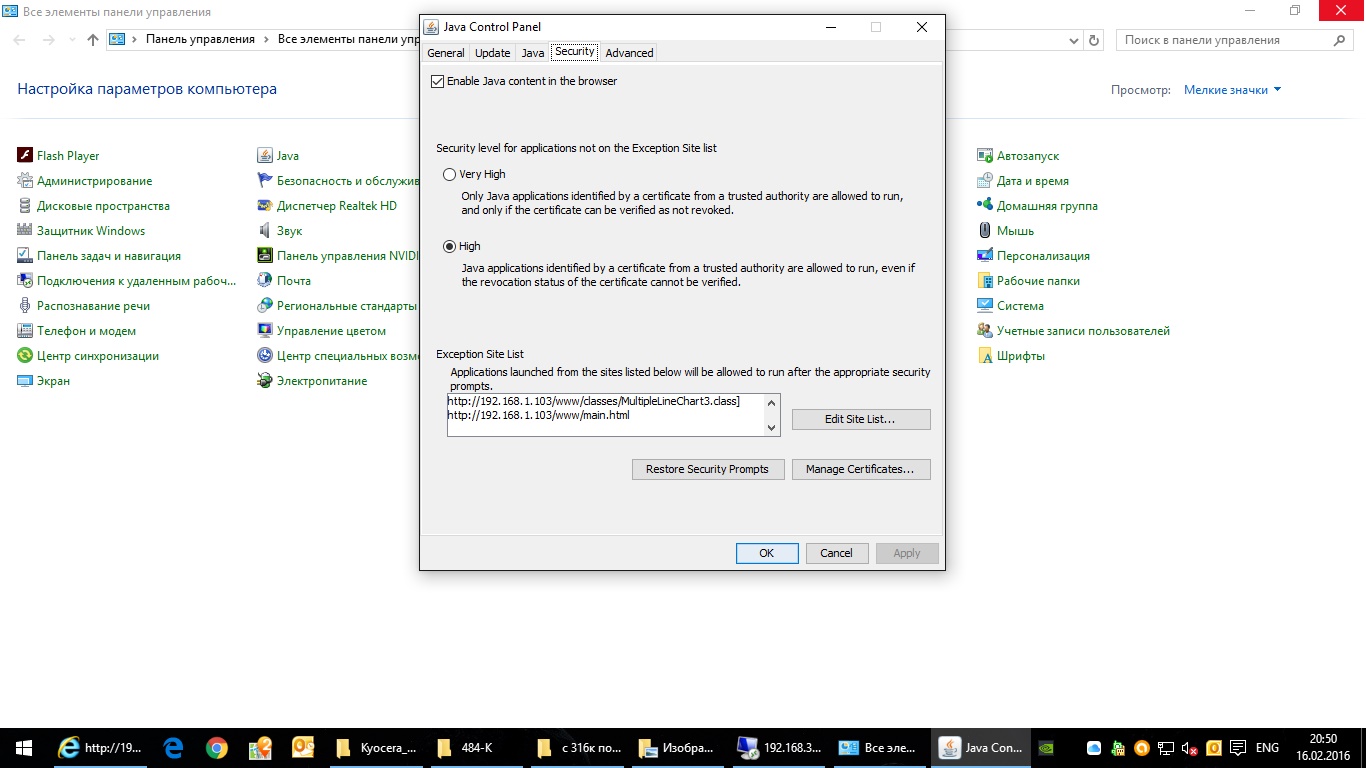Click the Windows Start button

coord(23,747)
